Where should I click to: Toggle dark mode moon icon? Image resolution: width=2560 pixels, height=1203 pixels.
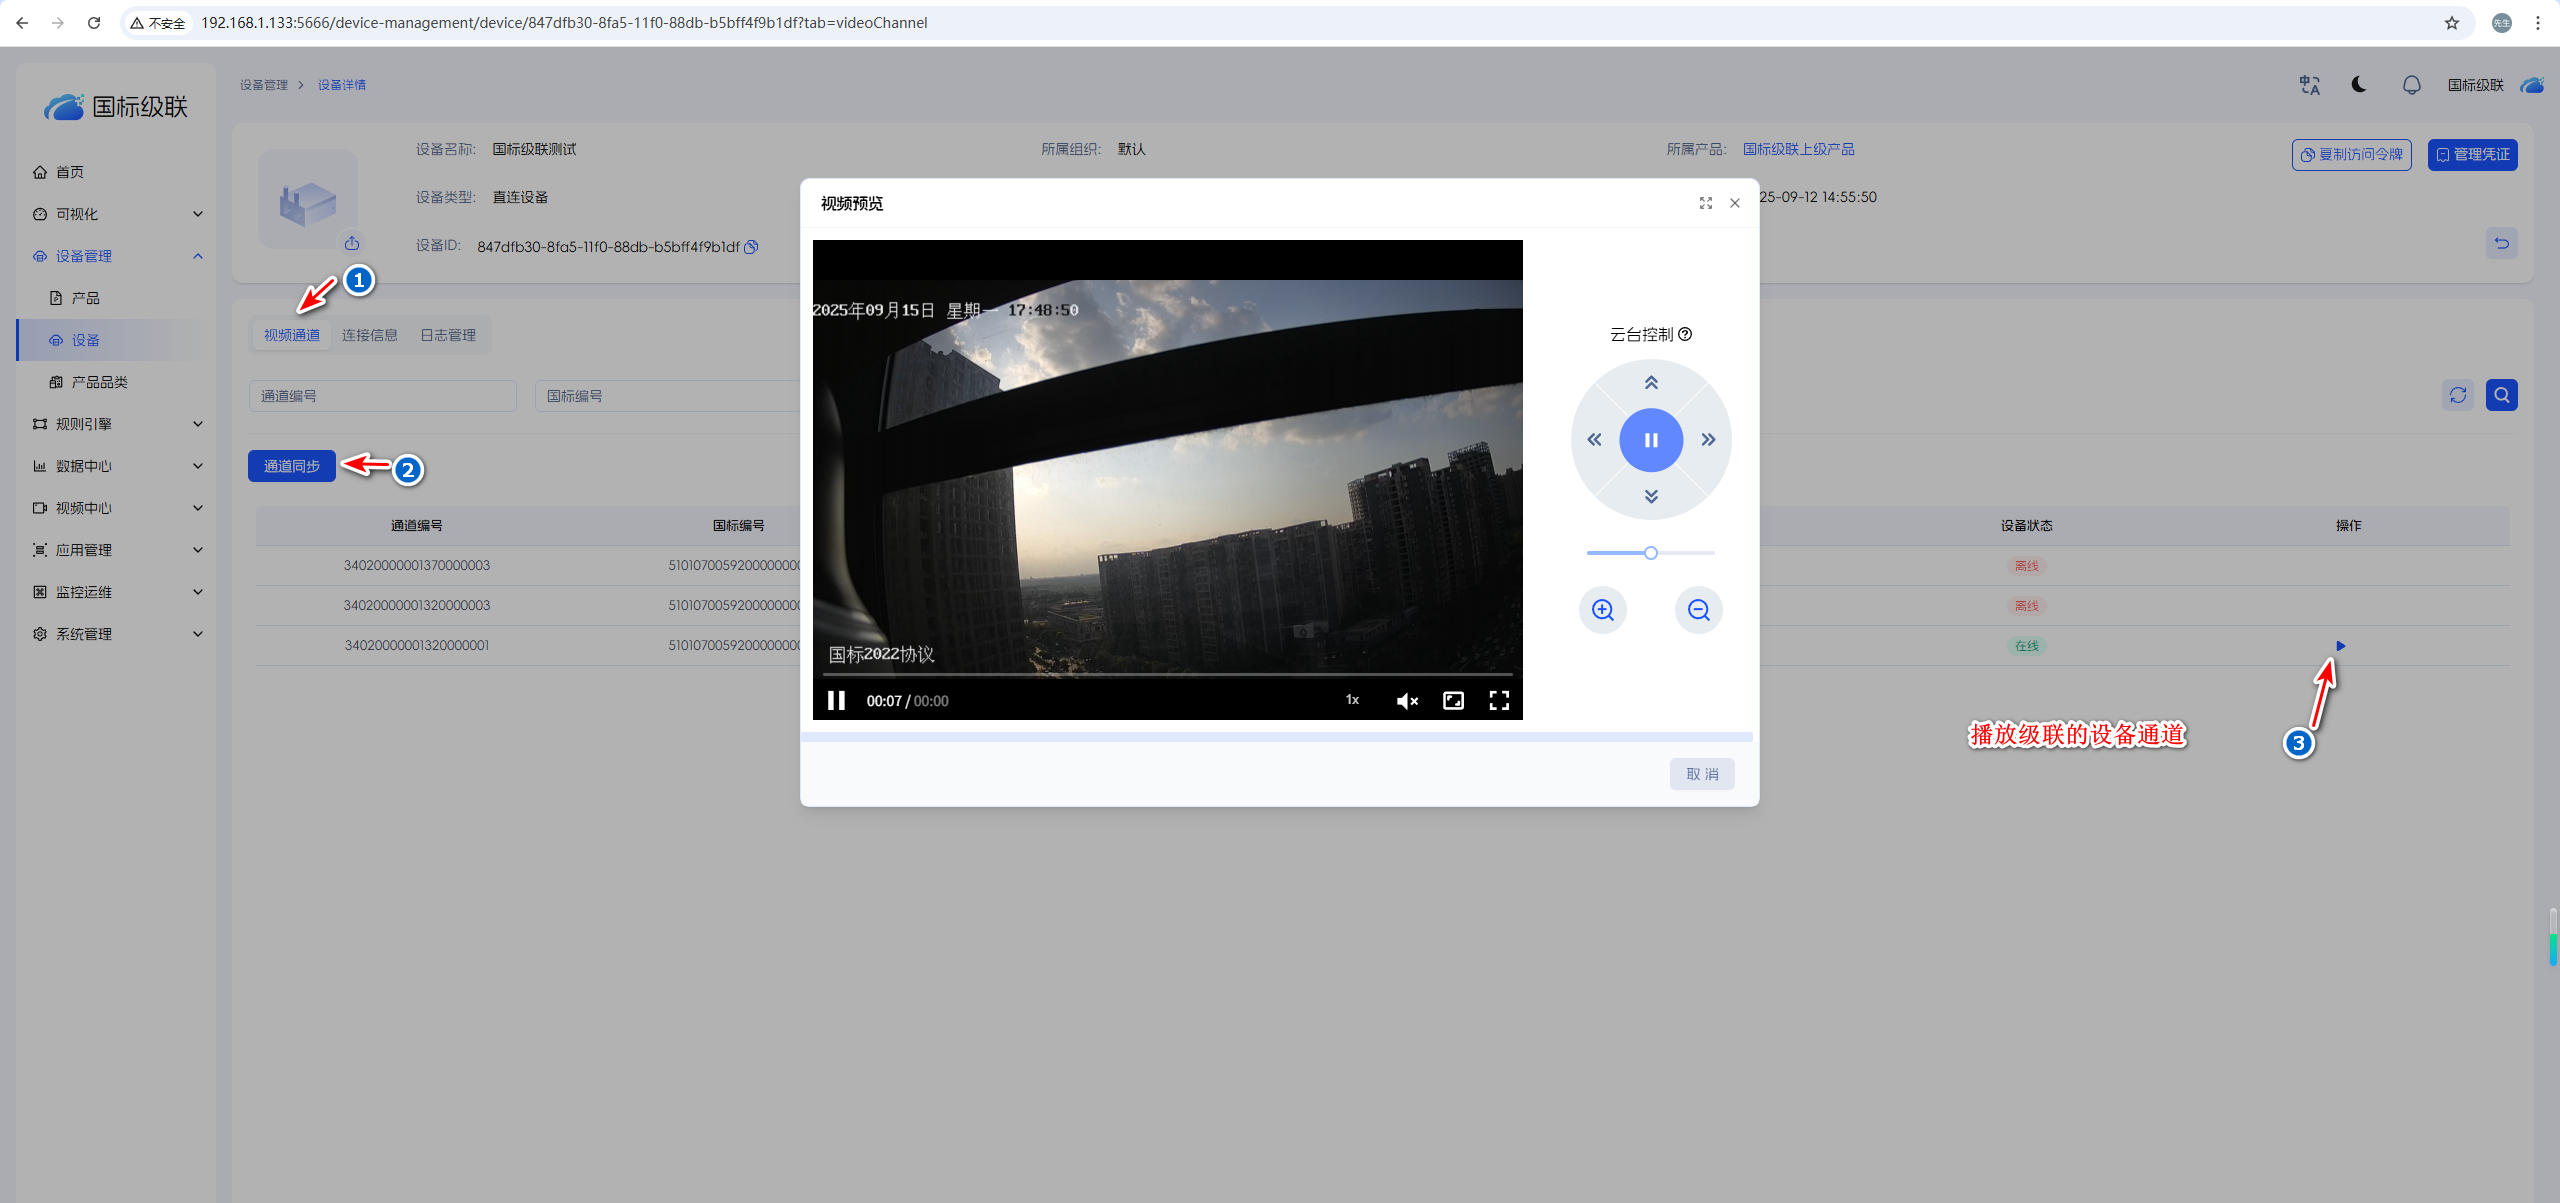pyautogui.click(x=2359, y=85)
